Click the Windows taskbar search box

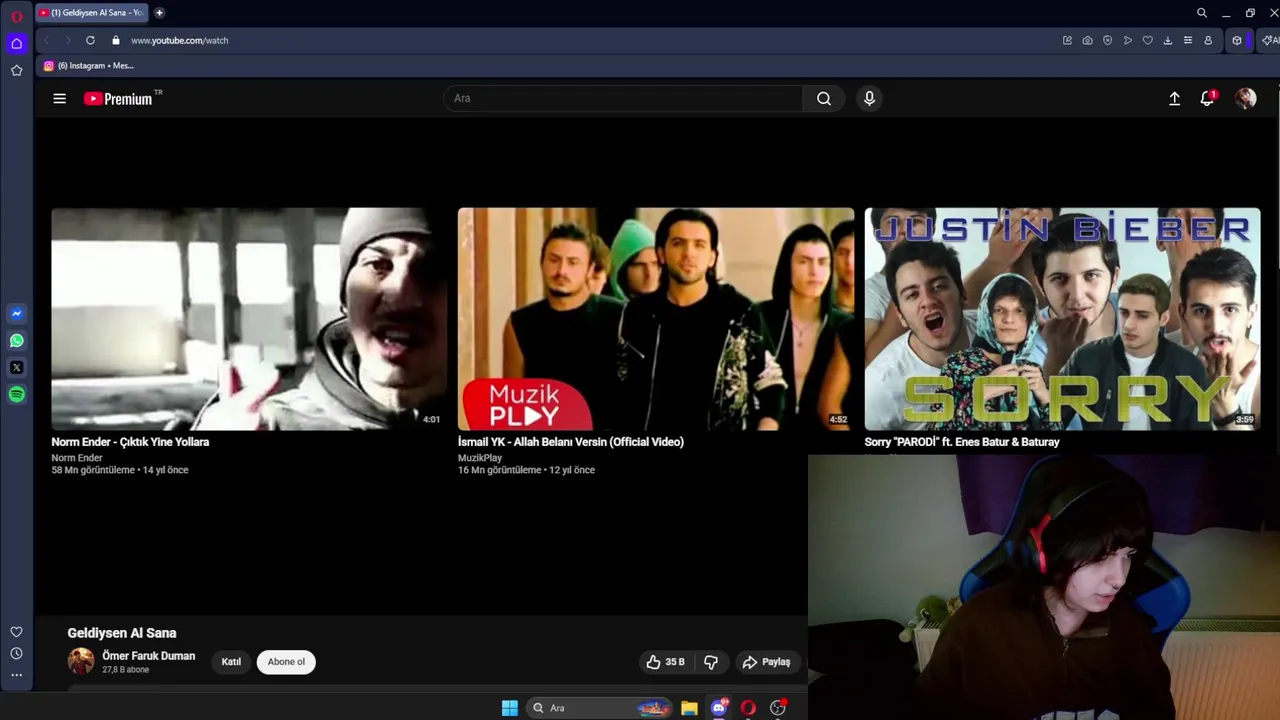[599, 708]
